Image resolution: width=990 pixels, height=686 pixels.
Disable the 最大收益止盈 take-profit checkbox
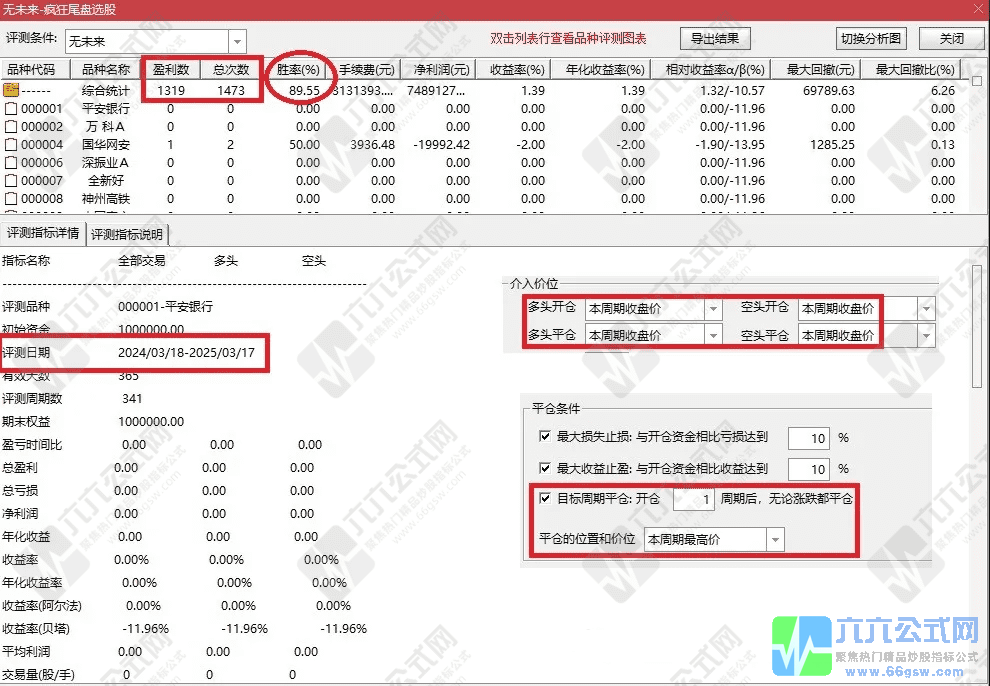pyautogui.click(x=545, y=468)
